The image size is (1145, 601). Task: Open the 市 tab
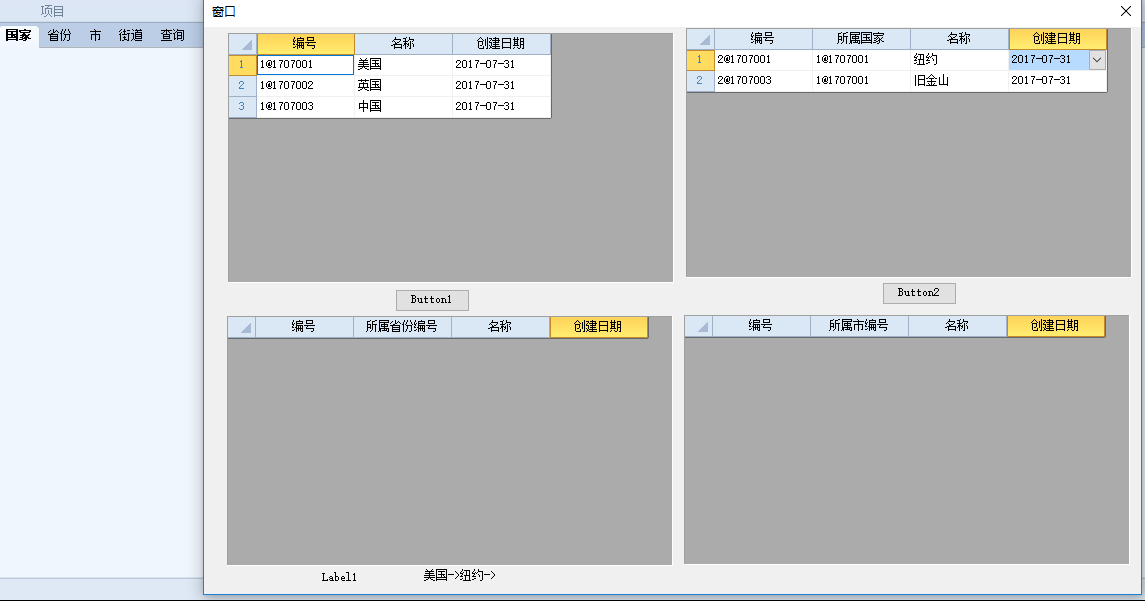click(95, 35)
